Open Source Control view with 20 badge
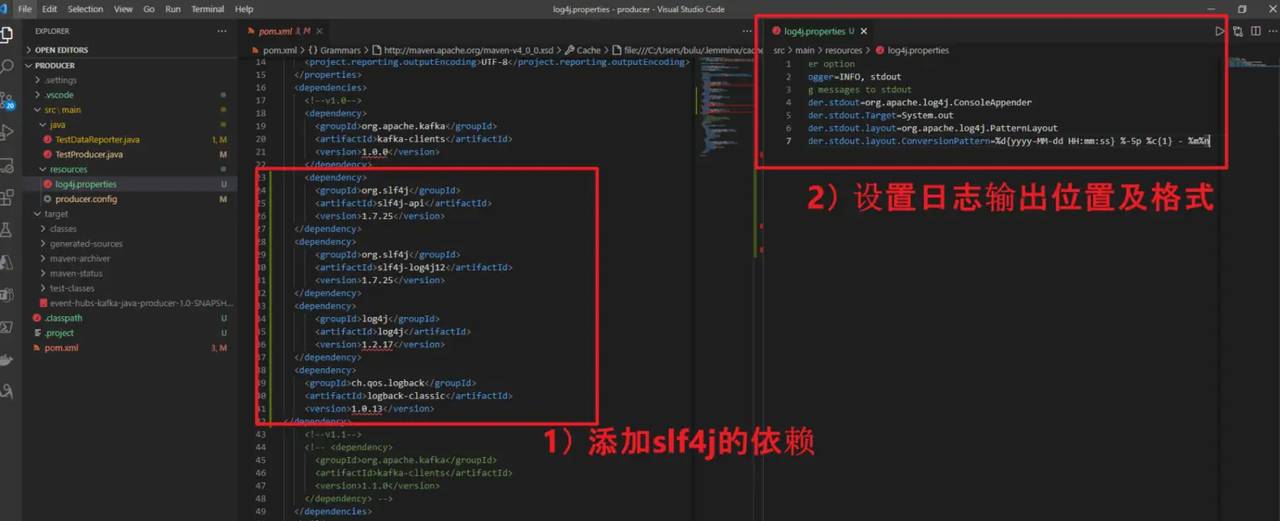The height and width of the screenshot is (521, 1280). point(7,99)
